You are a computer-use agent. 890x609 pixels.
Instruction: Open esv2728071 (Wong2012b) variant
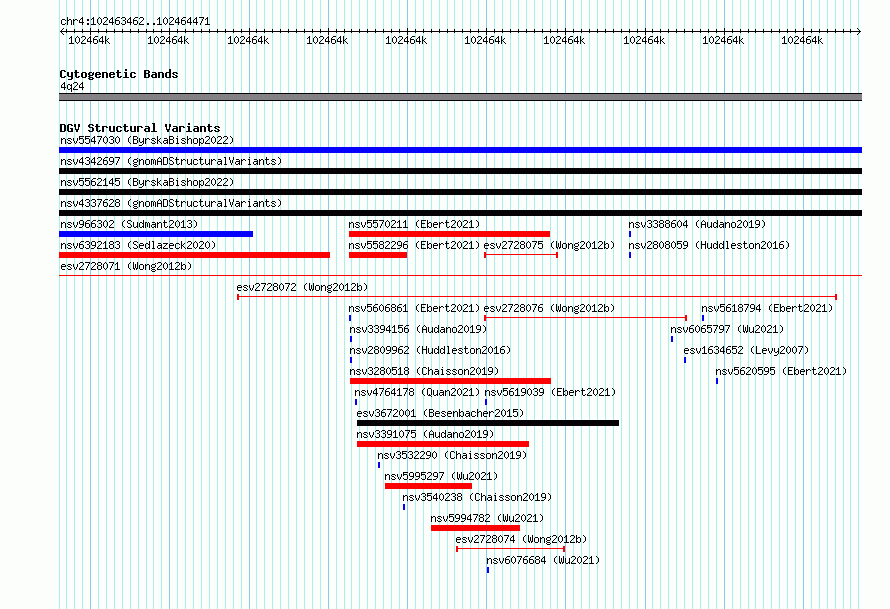tap(126, 266)
